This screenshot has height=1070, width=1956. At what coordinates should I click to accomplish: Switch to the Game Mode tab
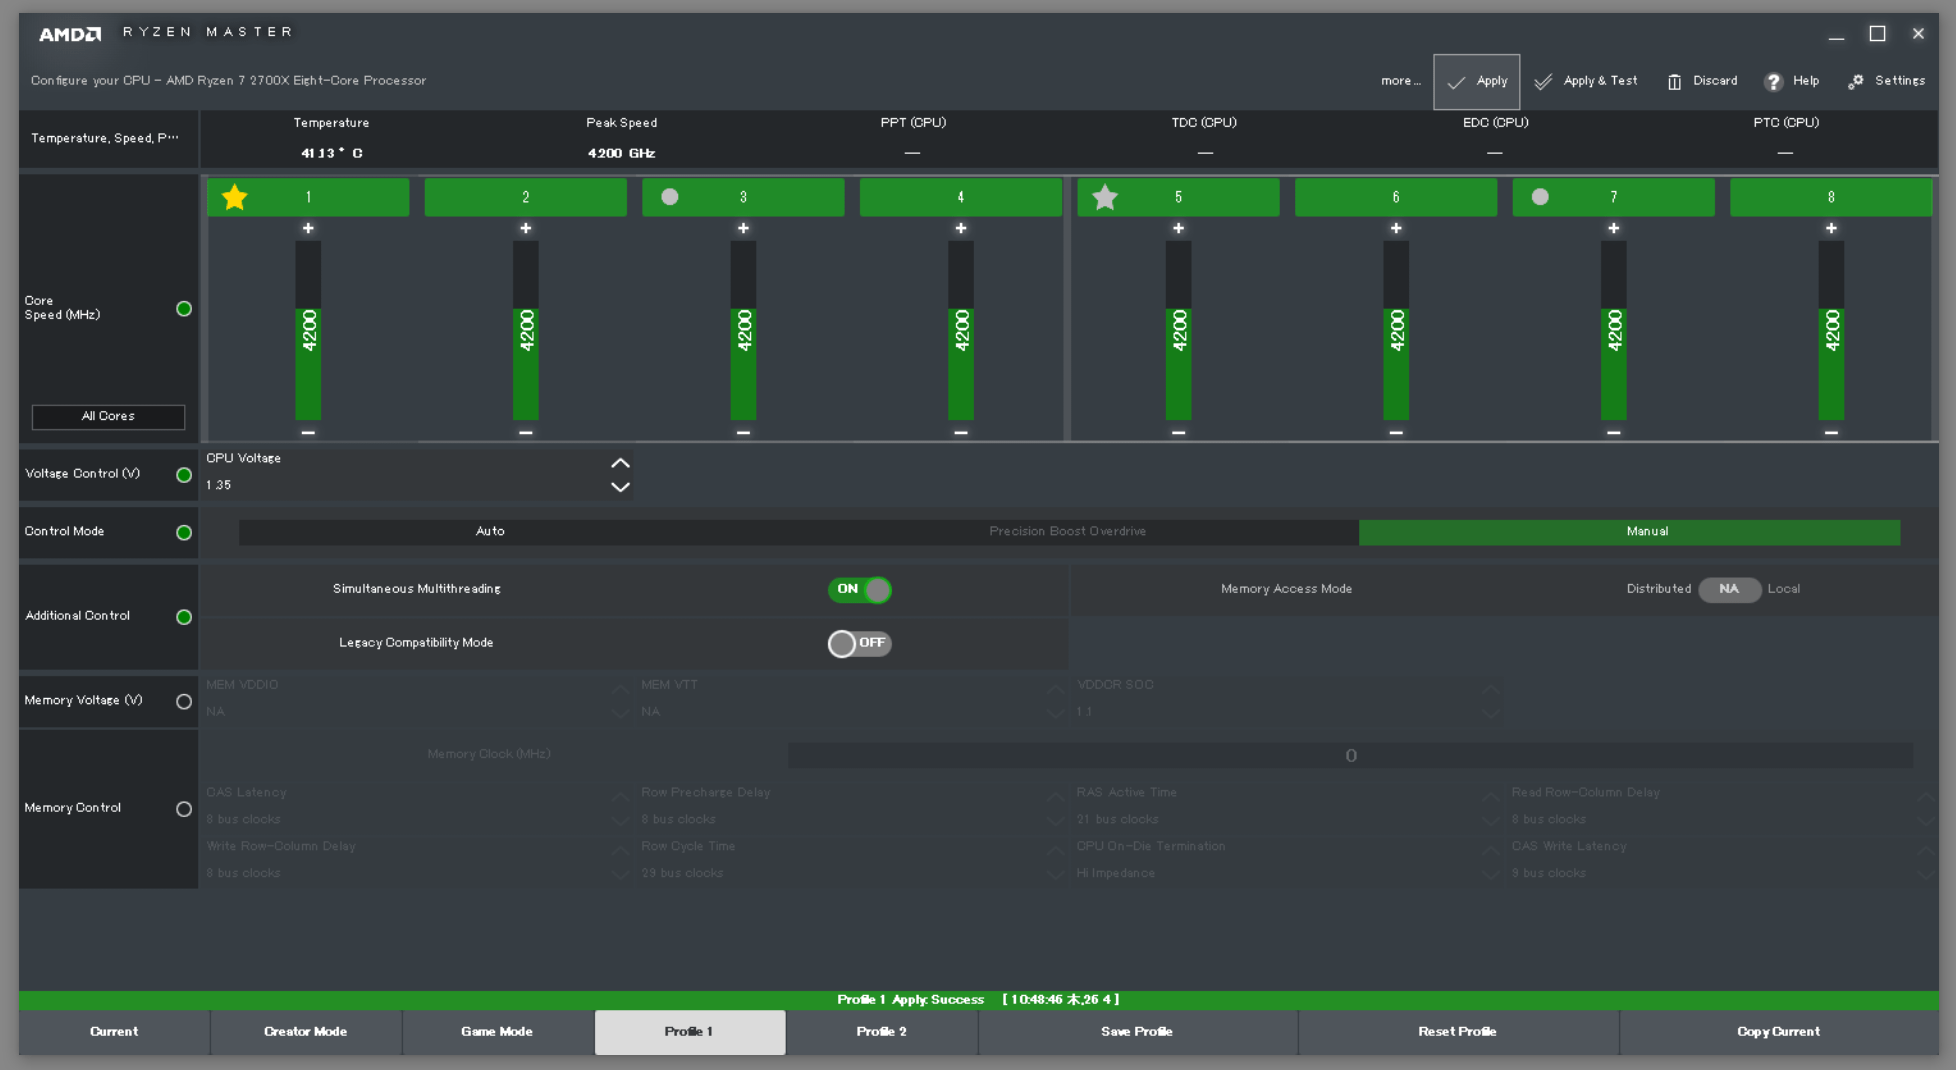pyautogui.click(x=497, y=1032)
